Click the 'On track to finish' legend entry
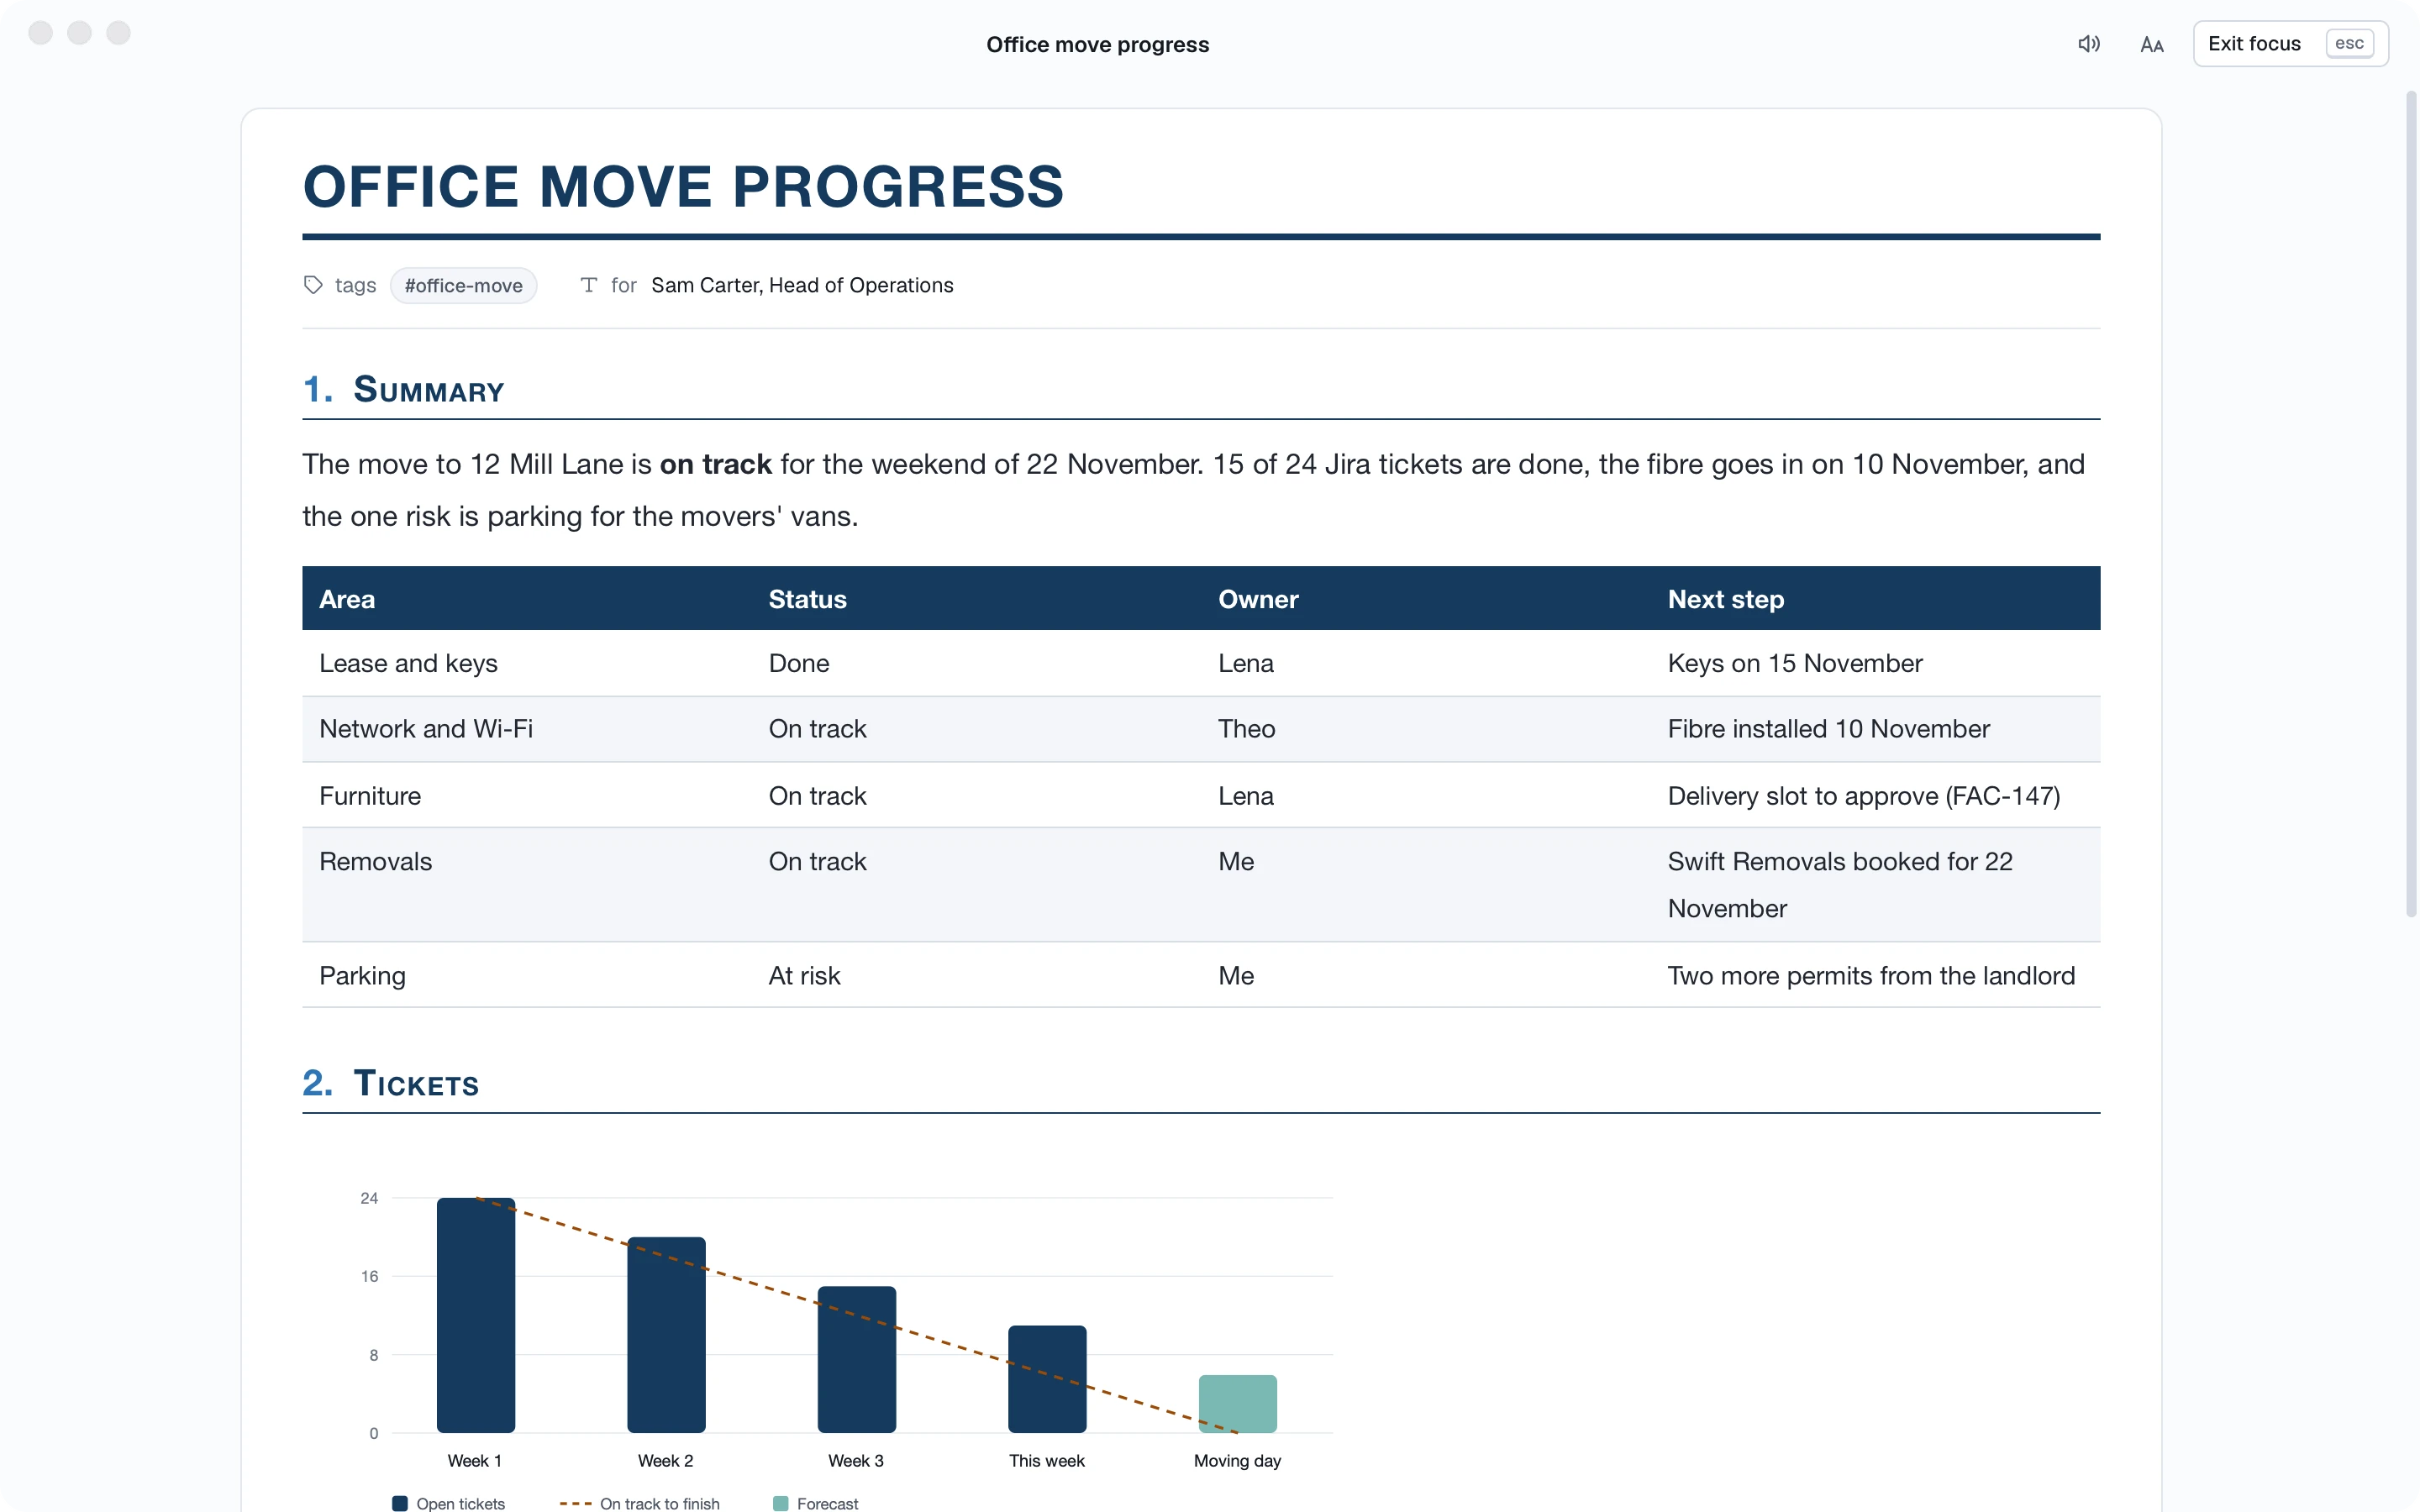Viewport: 2420px width, 1512px height. point(639,1503)
